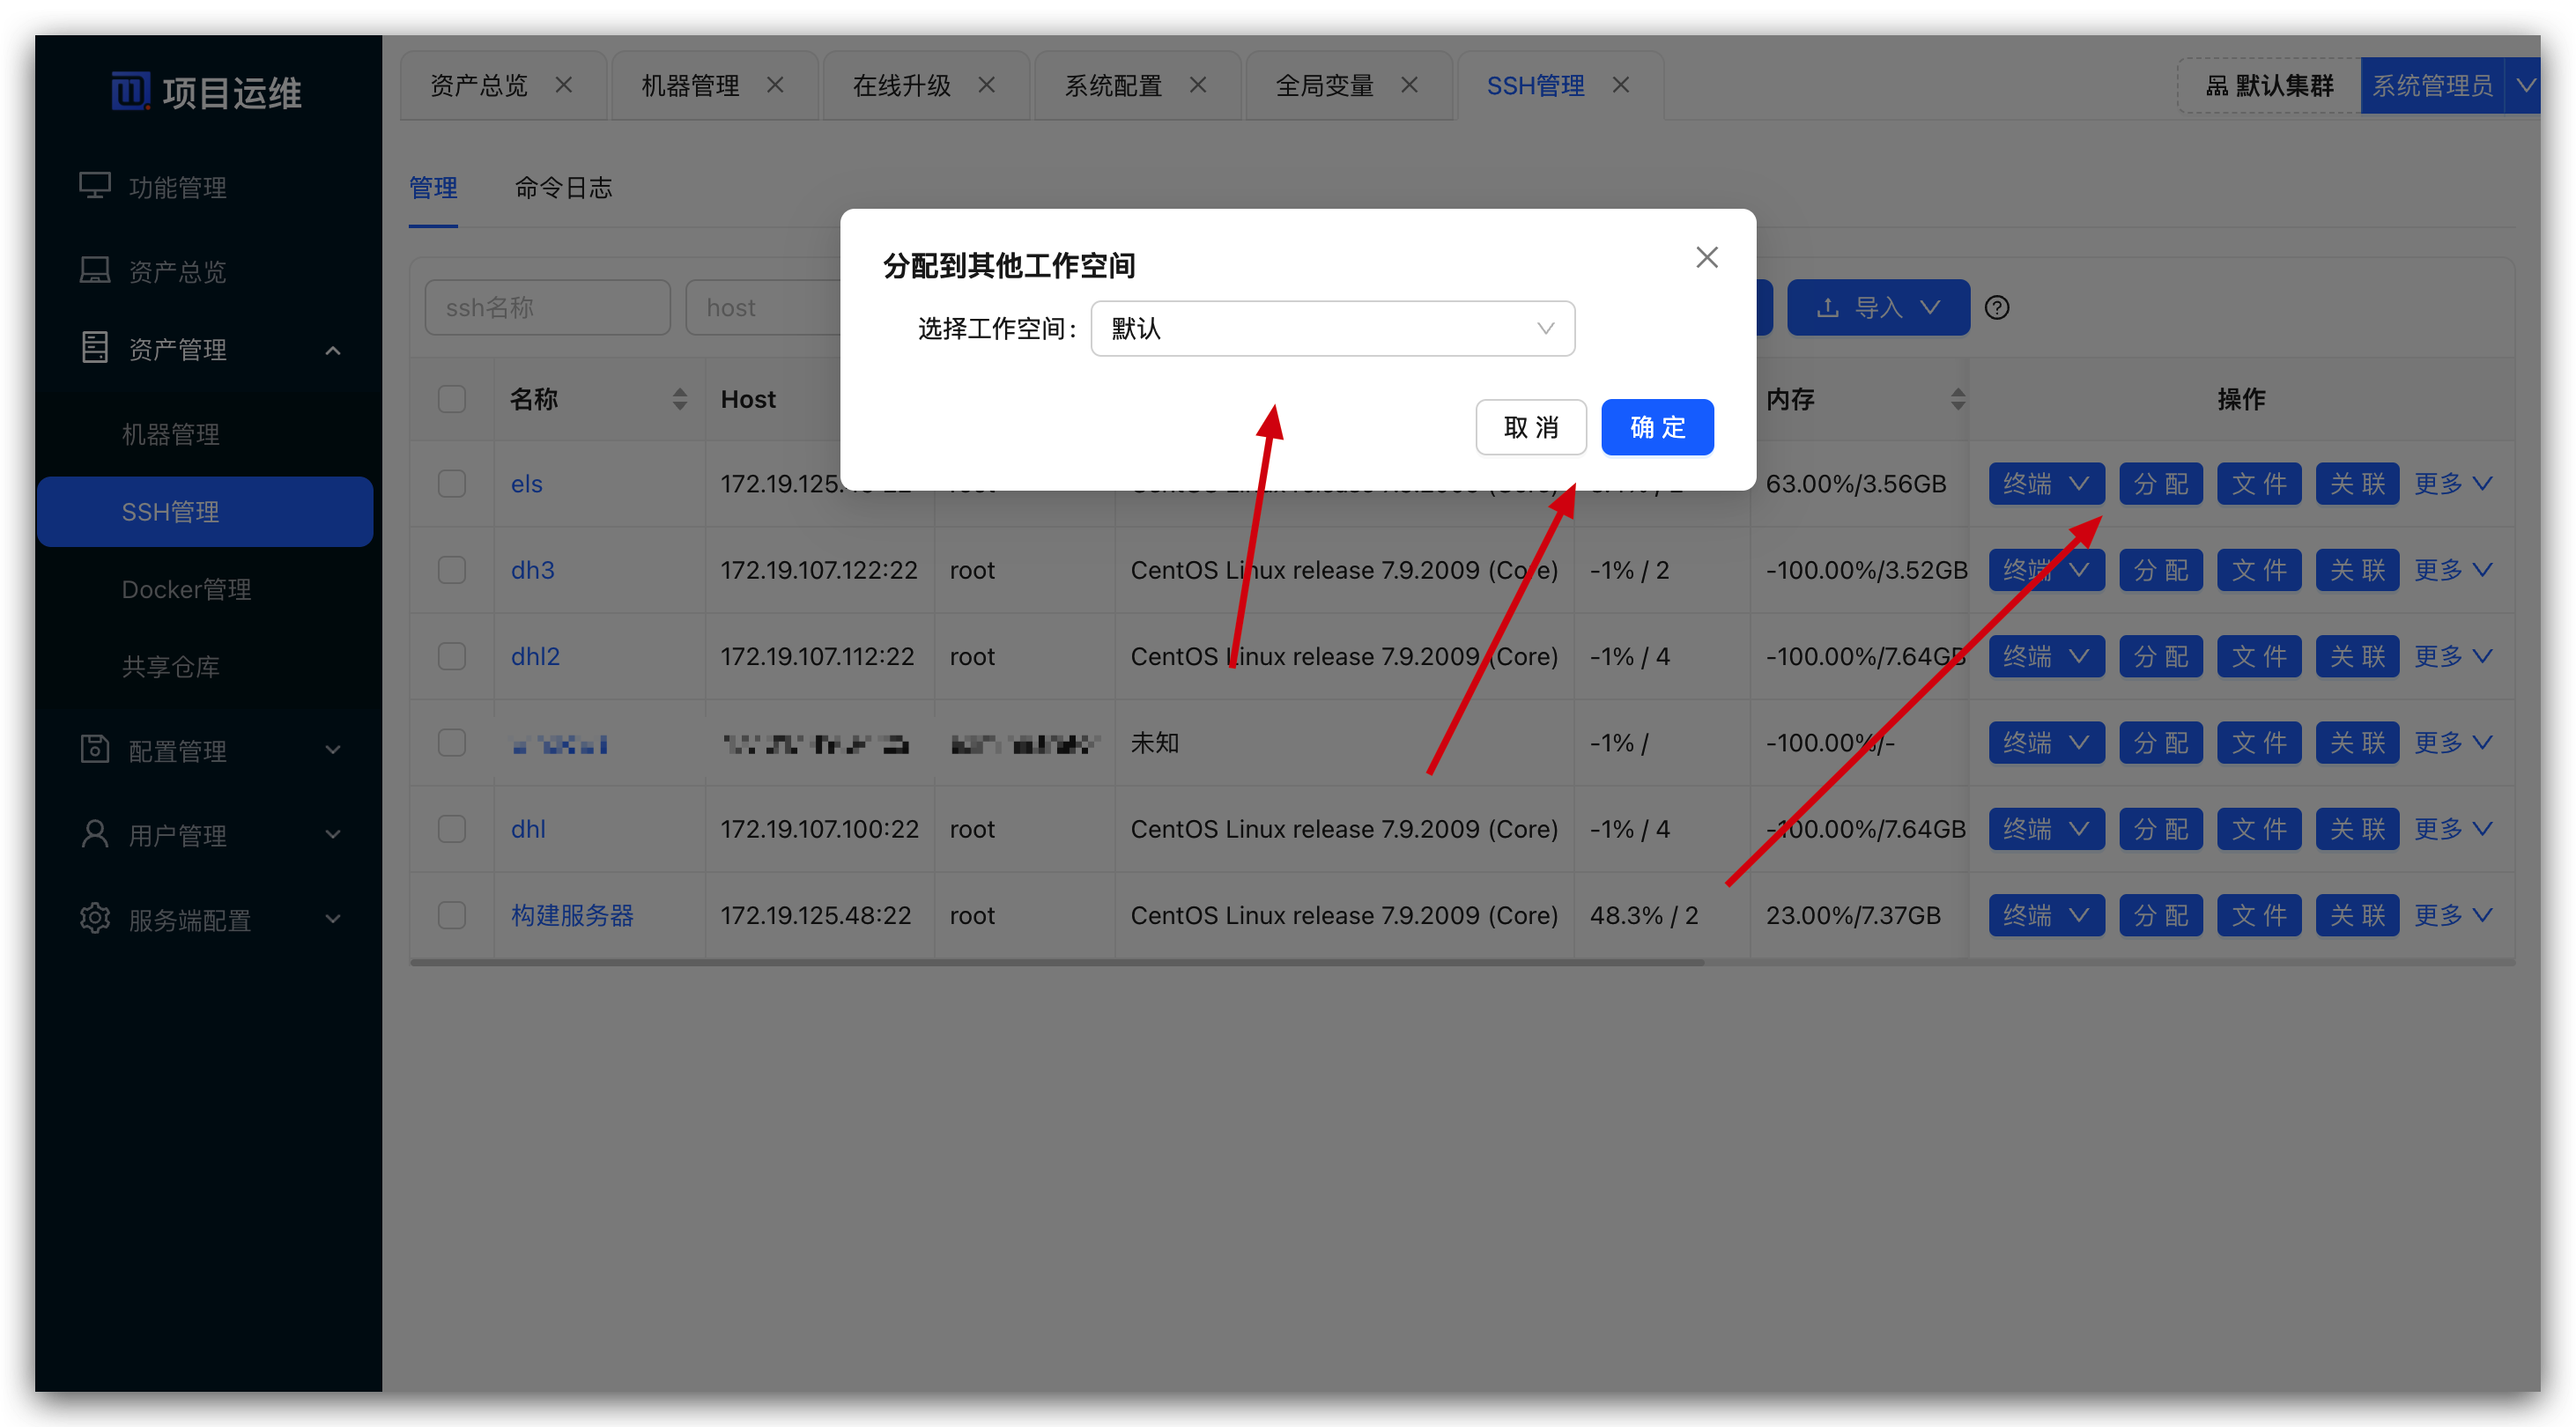Close the 全局变量 tab via X icon

tap(1409, 85)
